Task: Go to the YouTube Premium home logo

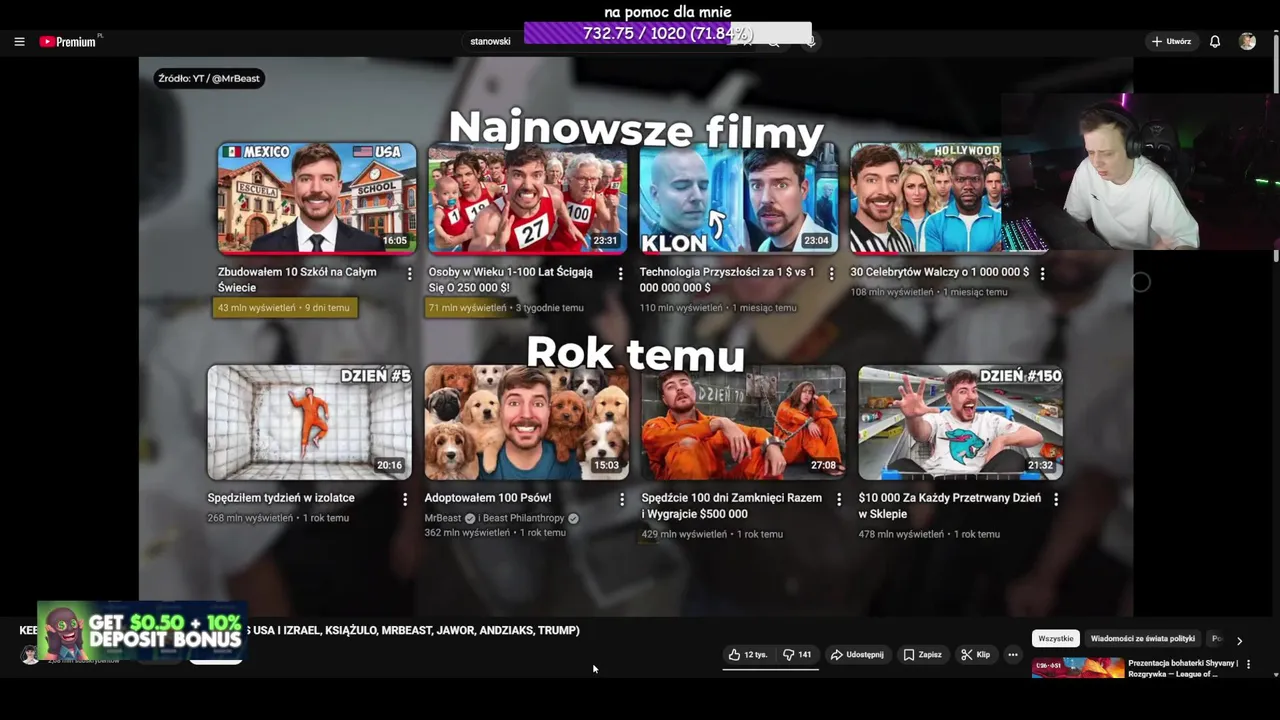Action: click(x=68, y=42)
